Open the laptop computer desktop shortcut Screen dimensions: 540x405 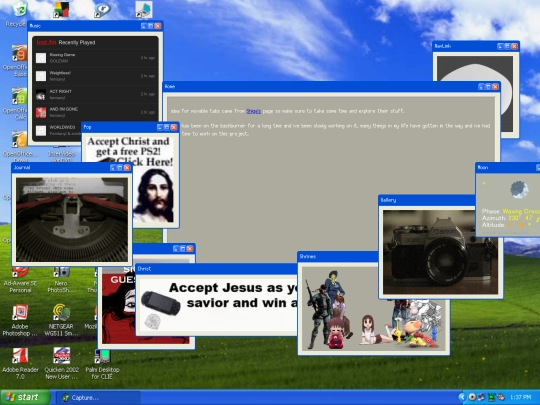click(x=144, y=10)
